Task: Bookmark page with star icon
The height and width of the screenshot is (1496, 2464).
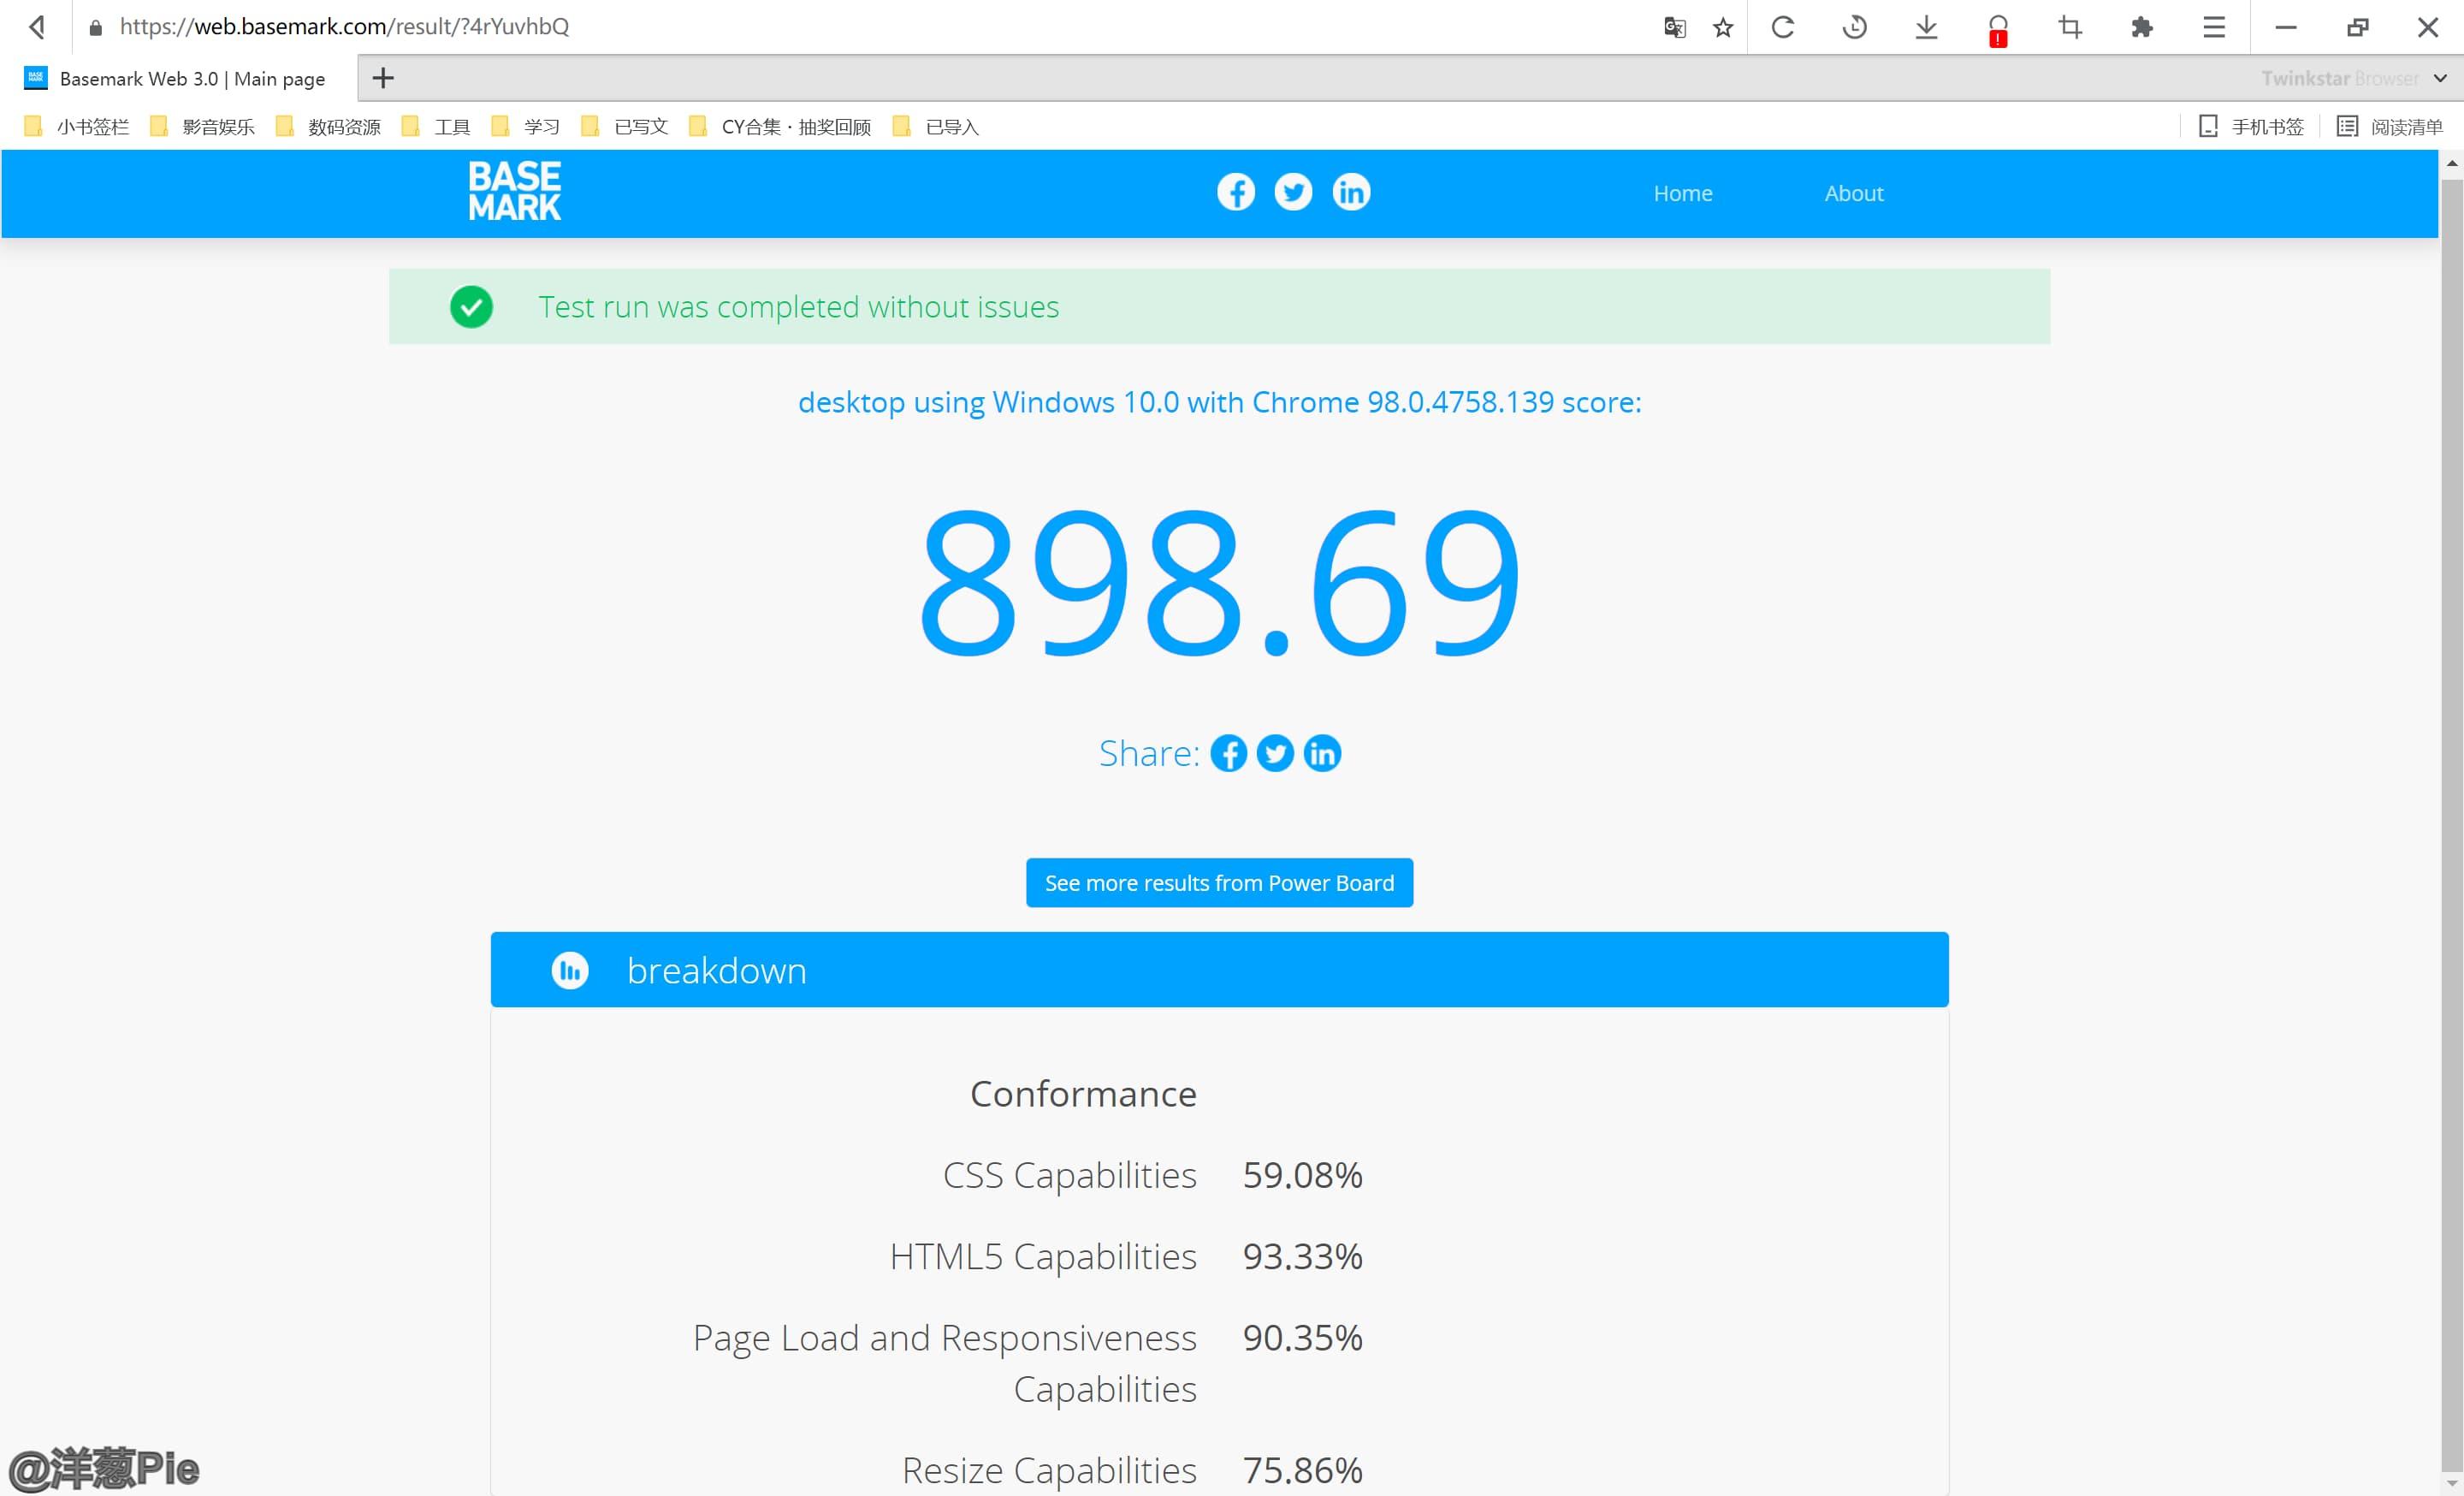Action: tap(1722, 27)
